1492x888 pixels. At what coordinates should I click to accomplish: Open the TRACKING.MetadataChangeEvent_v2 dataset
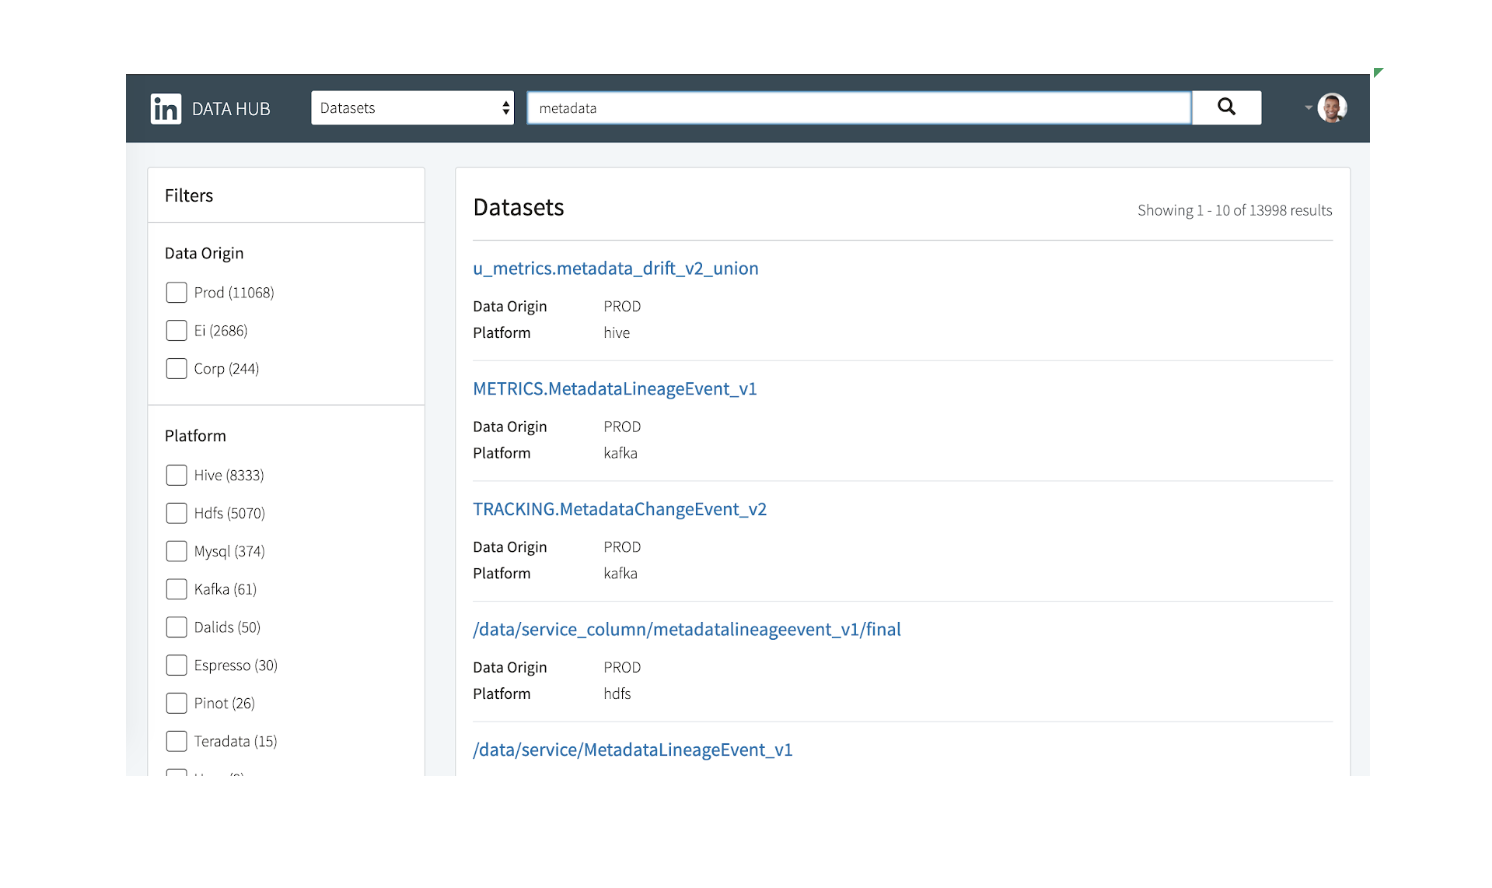pos(620,509)
